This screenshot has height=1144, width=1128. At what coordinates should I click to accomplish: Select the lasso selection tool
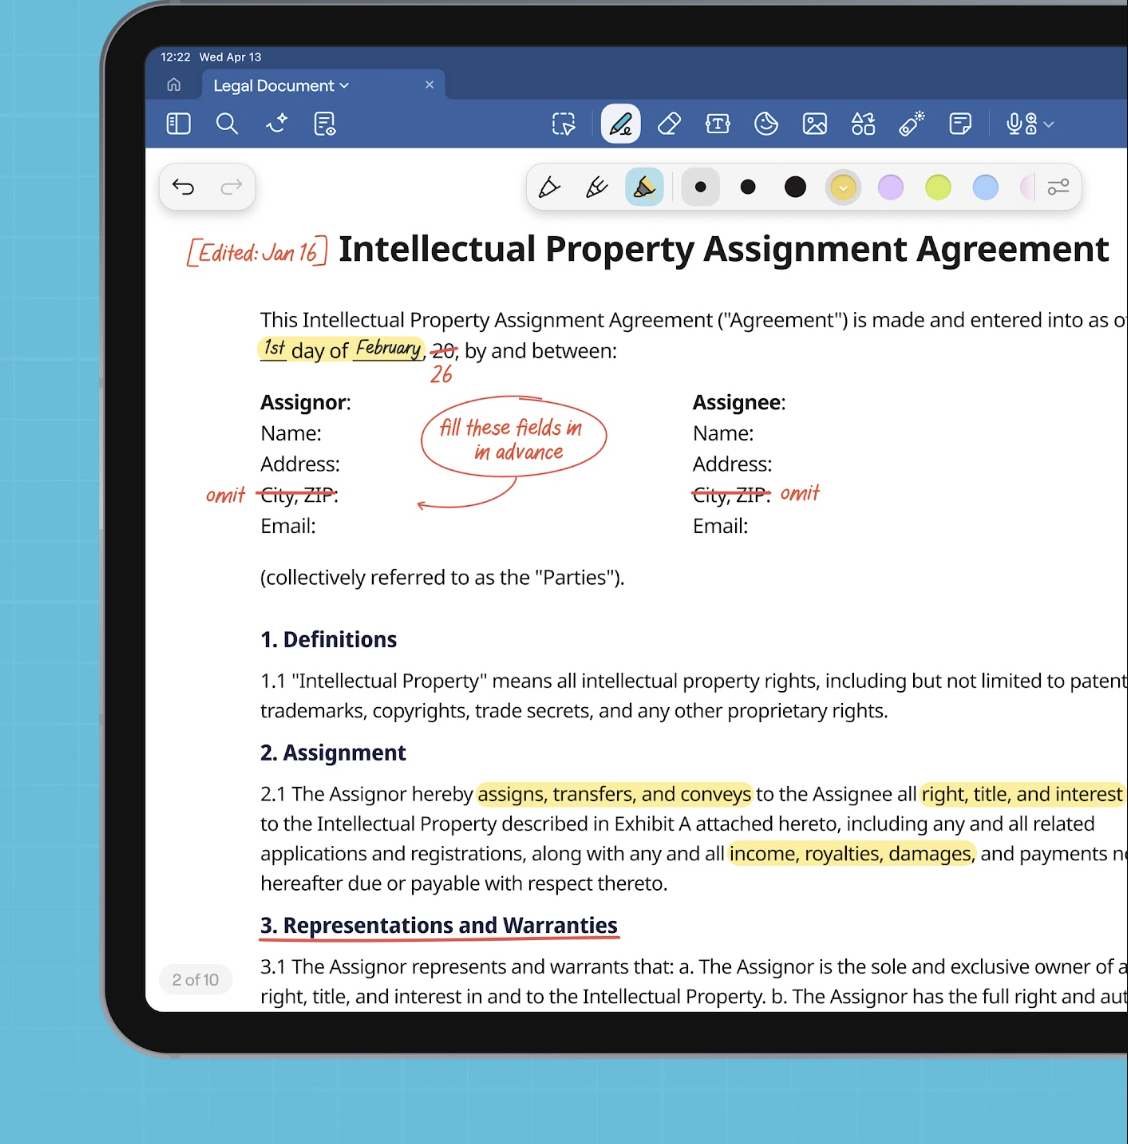[x=563, y=124]
